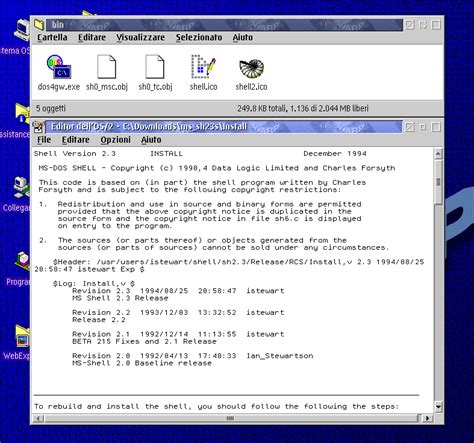Screen dimensions: 474x443
Task: Click the bin window title bar
Action: tap(223, 25)
